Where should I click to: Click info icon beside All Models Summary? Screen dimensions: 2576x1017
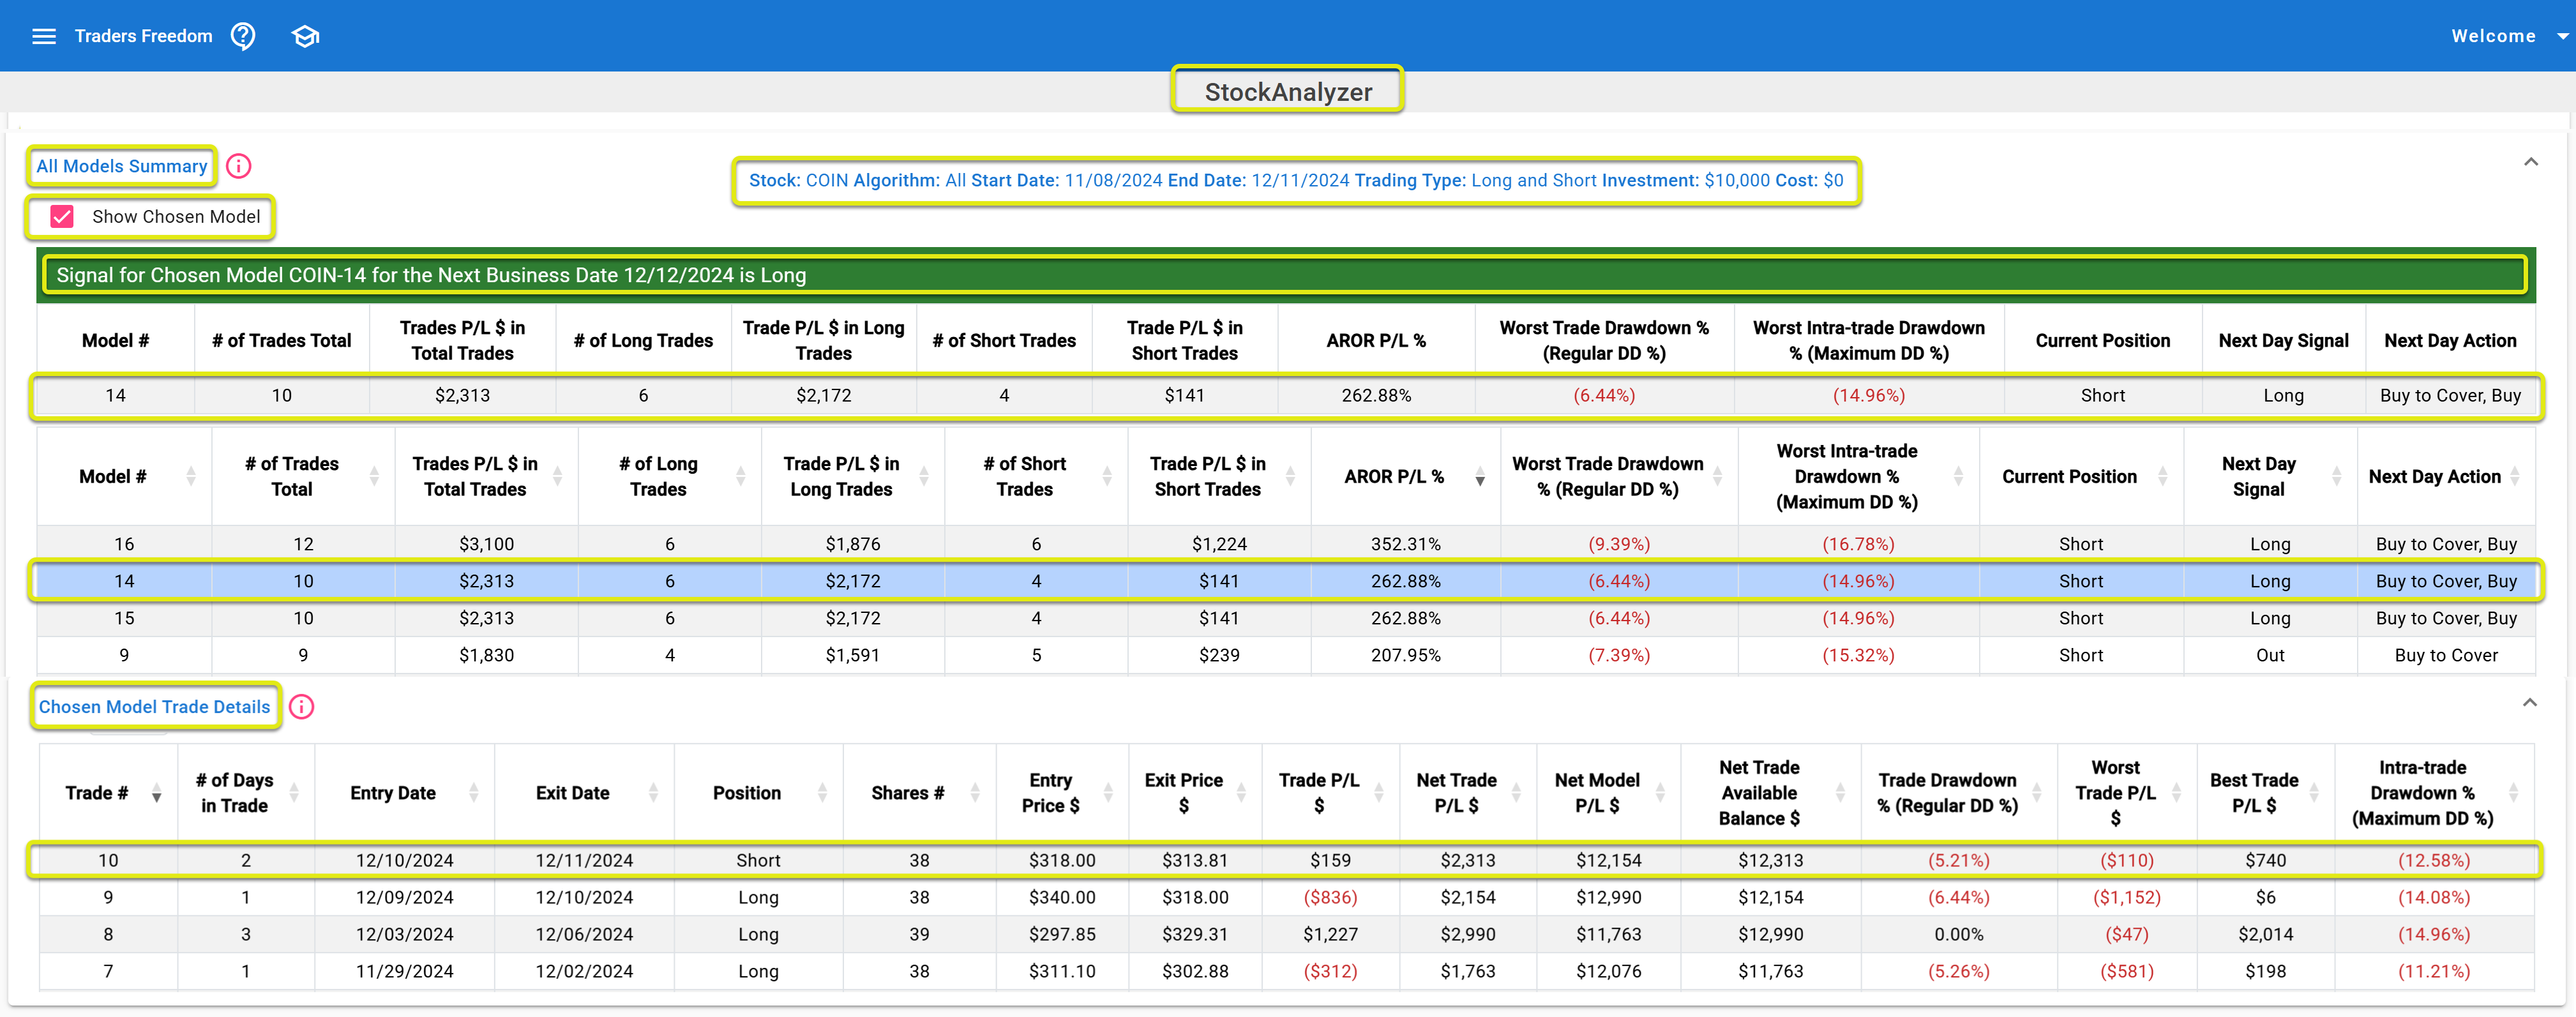238,166
